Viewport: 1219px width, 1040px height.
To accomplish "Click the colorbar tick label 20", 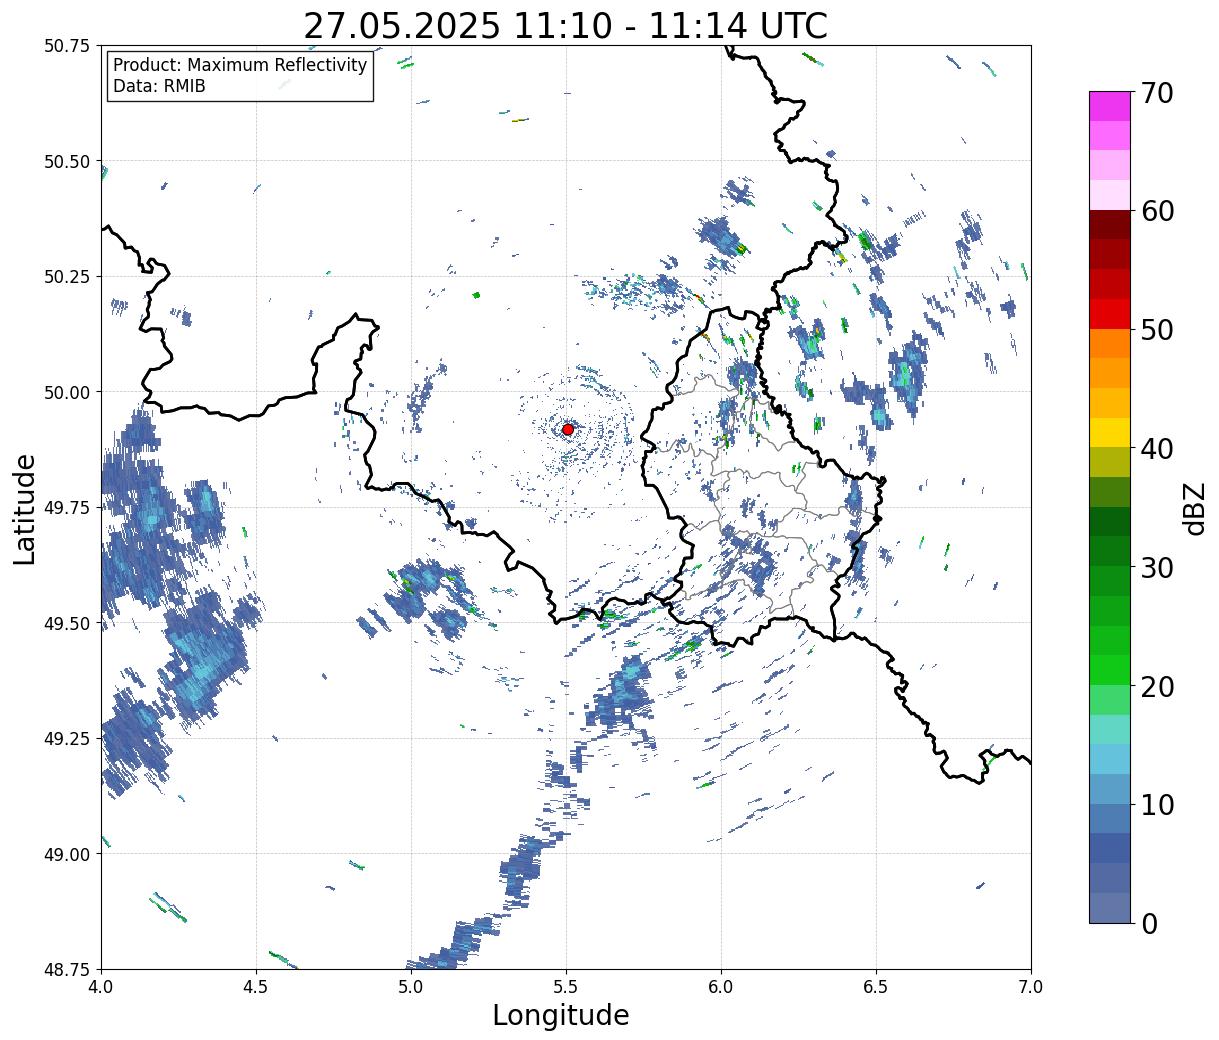I will pyautogui.click(x=1157, y=686).
